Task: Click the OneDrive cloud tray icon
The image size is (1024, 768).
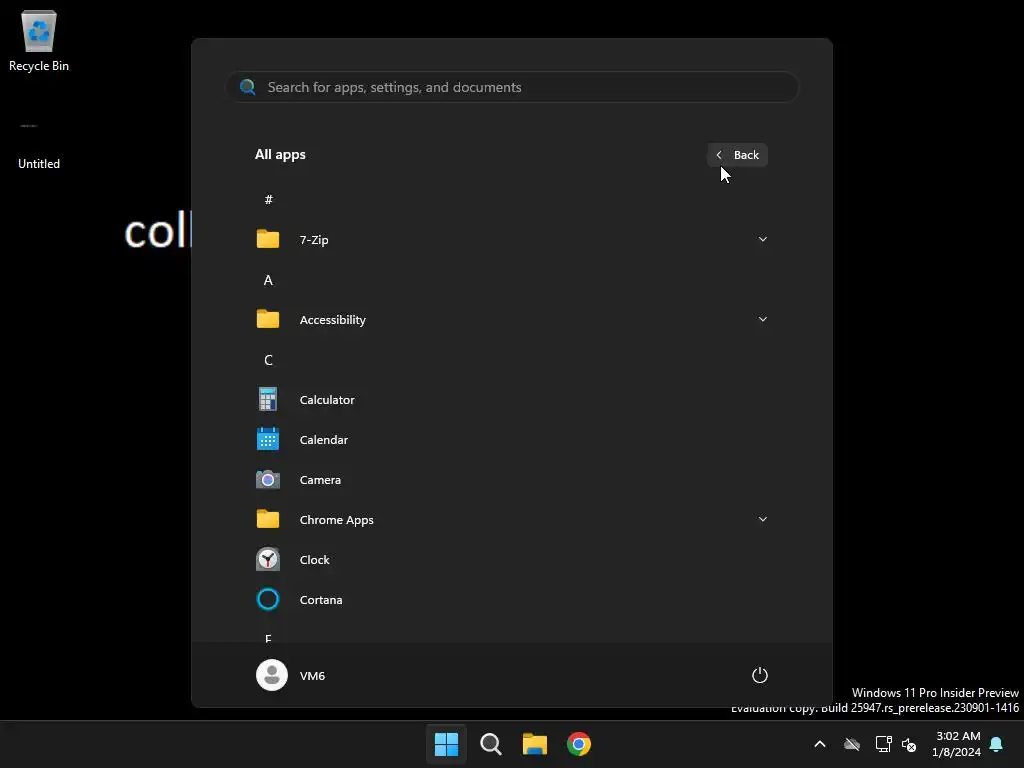Action: 852,744
